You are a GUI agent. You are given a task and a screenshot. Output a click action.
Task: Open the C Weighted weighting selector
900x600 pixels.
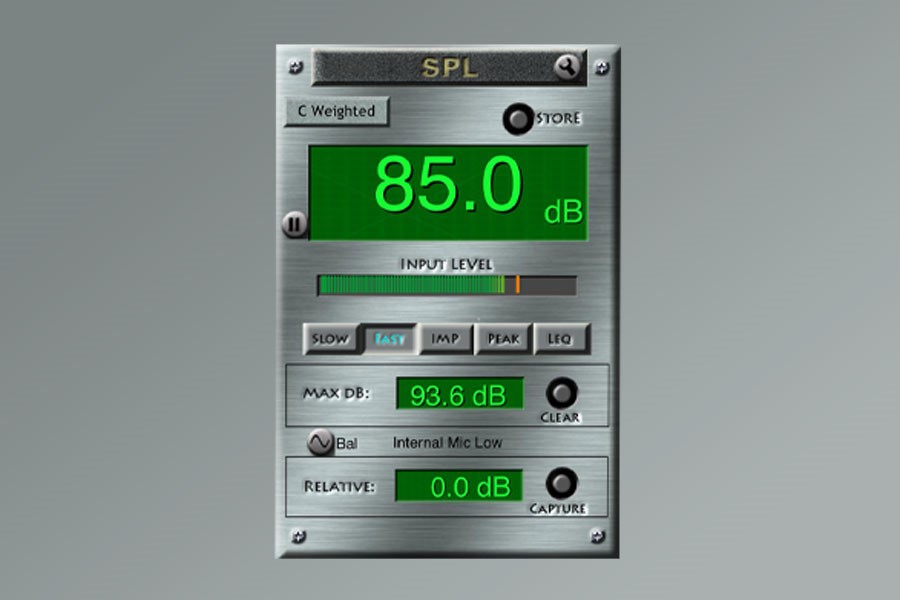[337, 111]
